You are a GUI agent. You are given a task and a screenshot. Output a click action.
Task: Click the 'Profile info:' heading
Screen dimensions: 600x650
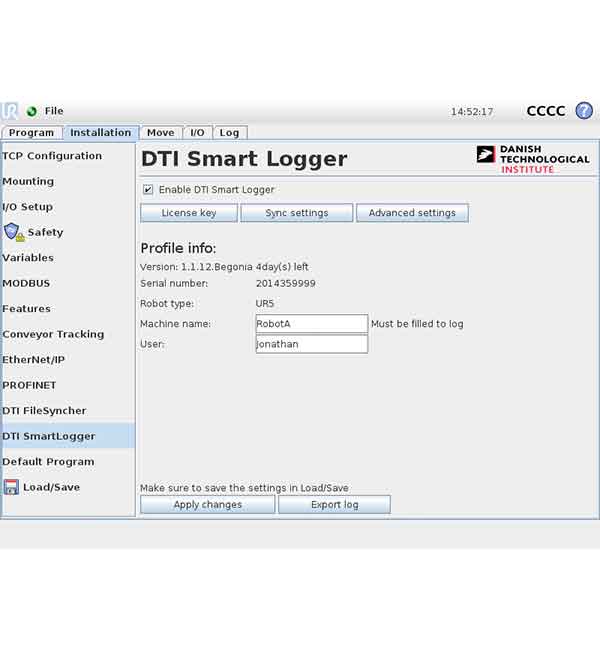(178, 248)
